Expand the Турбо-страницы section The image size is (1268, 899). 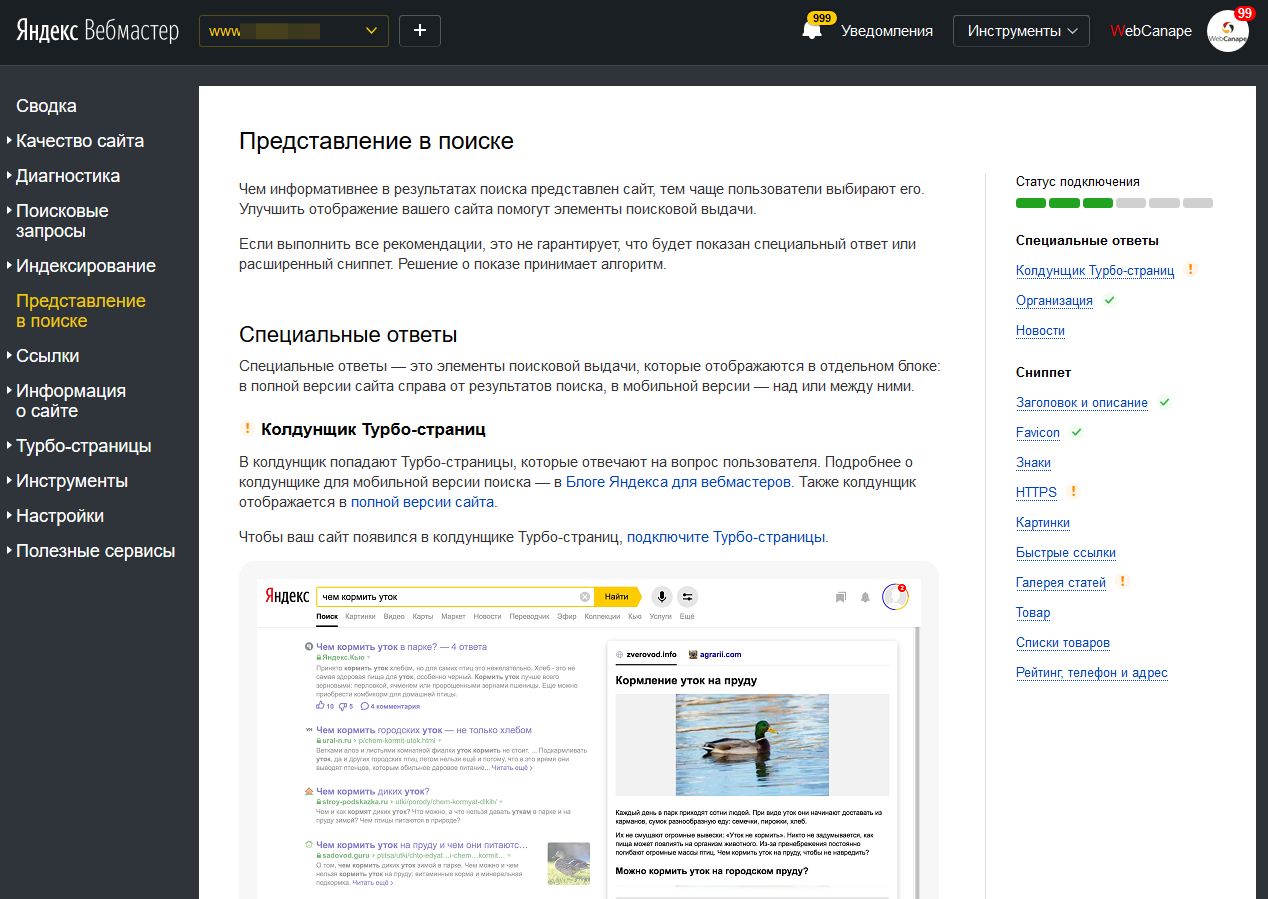[x=84, y=446]
